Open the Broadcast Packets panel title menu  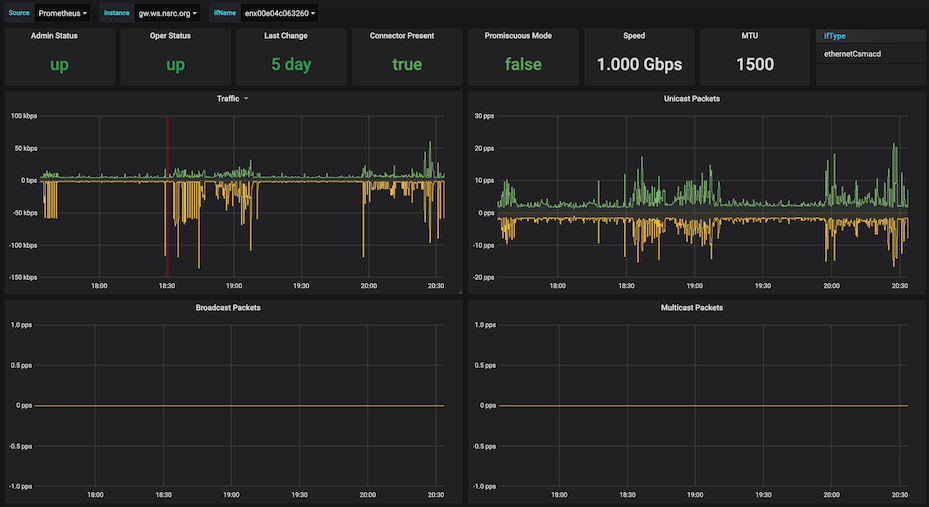[x=228, y=307]
